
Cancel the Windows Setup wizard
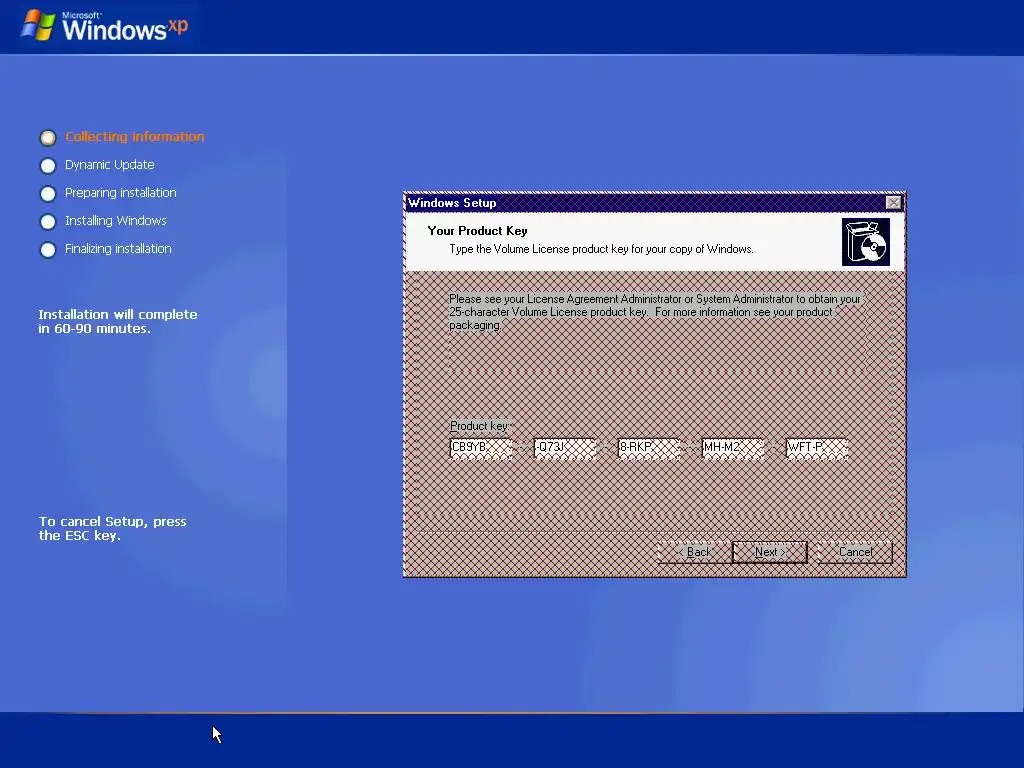[855, 552]
